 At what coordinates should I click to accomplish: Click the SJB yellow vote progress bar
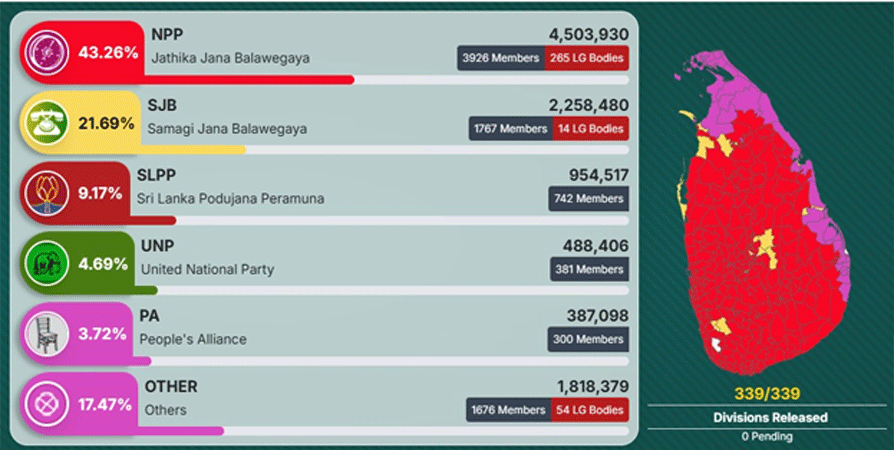coord(193,150)
